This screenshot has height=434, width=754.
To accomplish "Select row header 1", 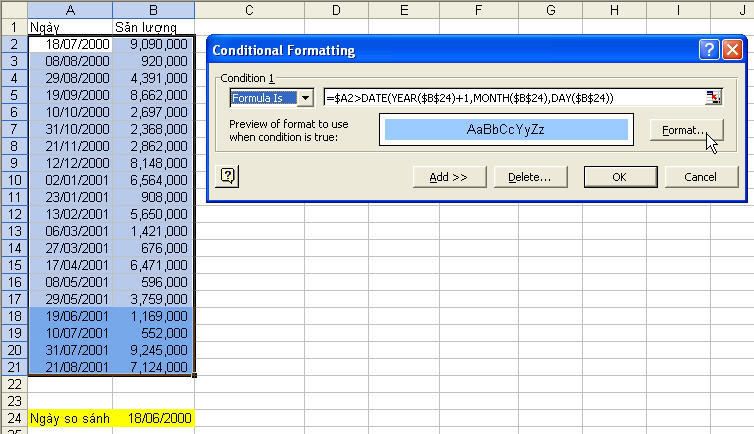I will coord(14,27).
